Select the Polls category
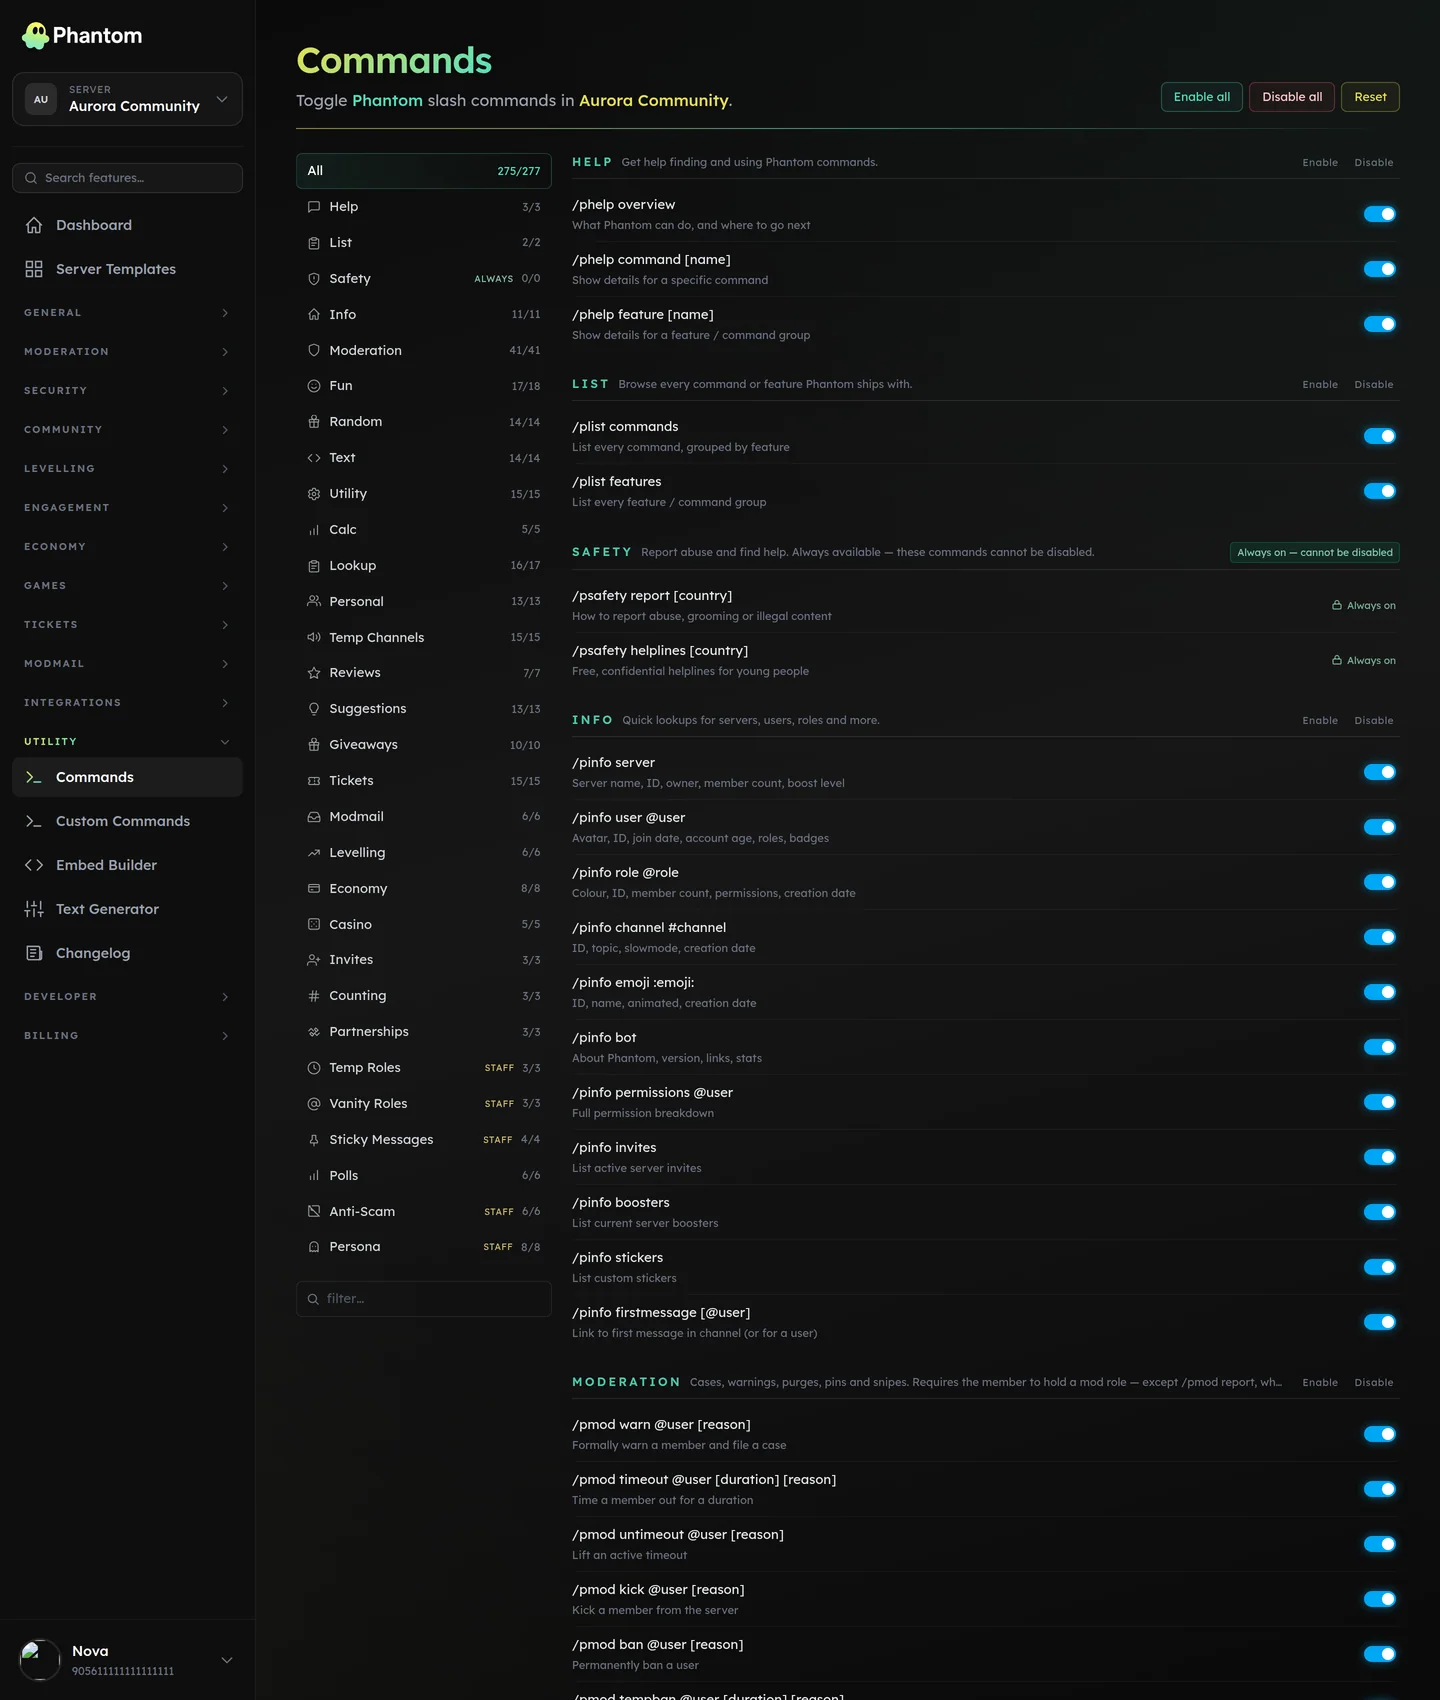Image resolution: width=1440 pixels, height=1700 pixels. [424, 1176]
